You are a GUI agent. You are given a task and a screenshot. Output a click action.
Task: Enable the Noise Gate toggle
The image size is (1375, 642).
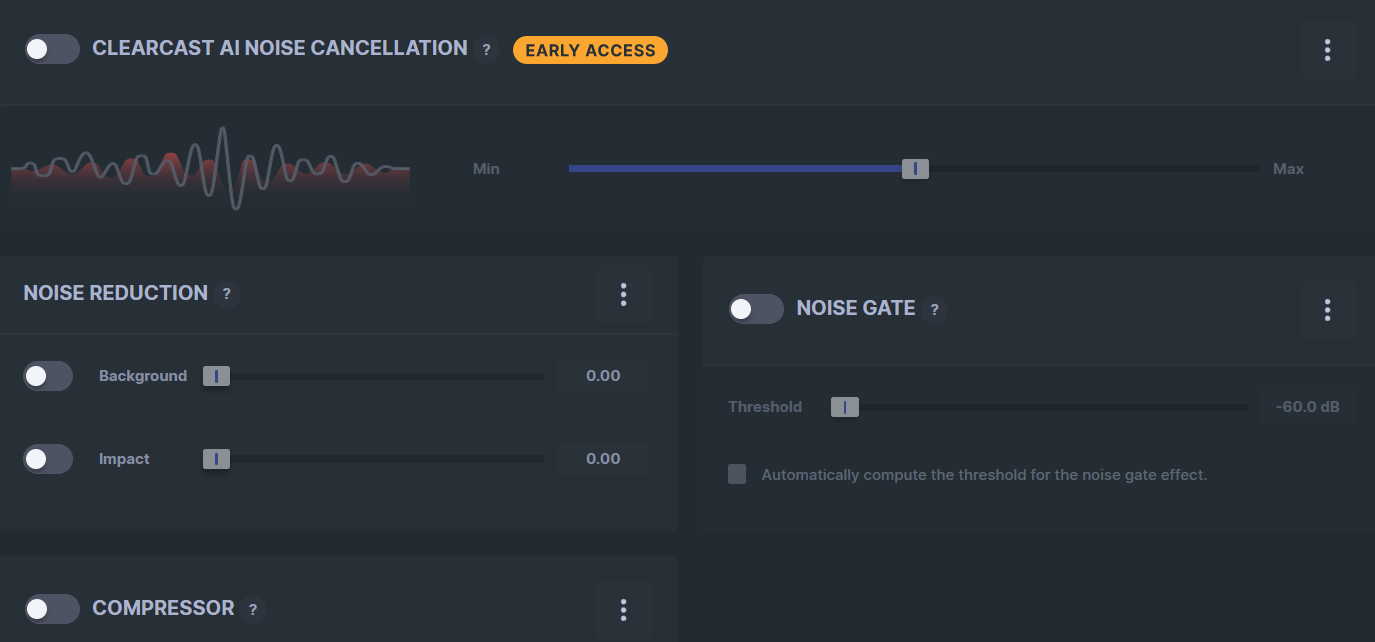point(756,309)
